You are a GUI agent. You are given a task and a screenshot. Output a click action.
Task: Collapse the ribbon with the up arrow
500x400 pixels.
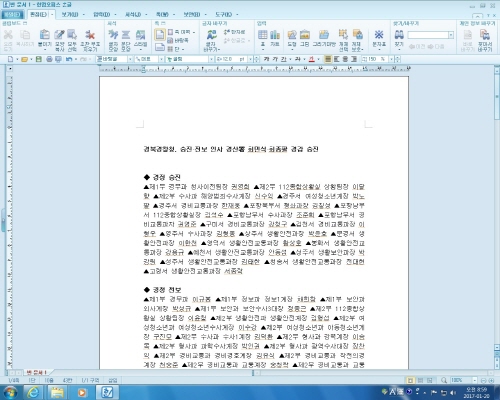pyautogui.click(x=477, y=16)
